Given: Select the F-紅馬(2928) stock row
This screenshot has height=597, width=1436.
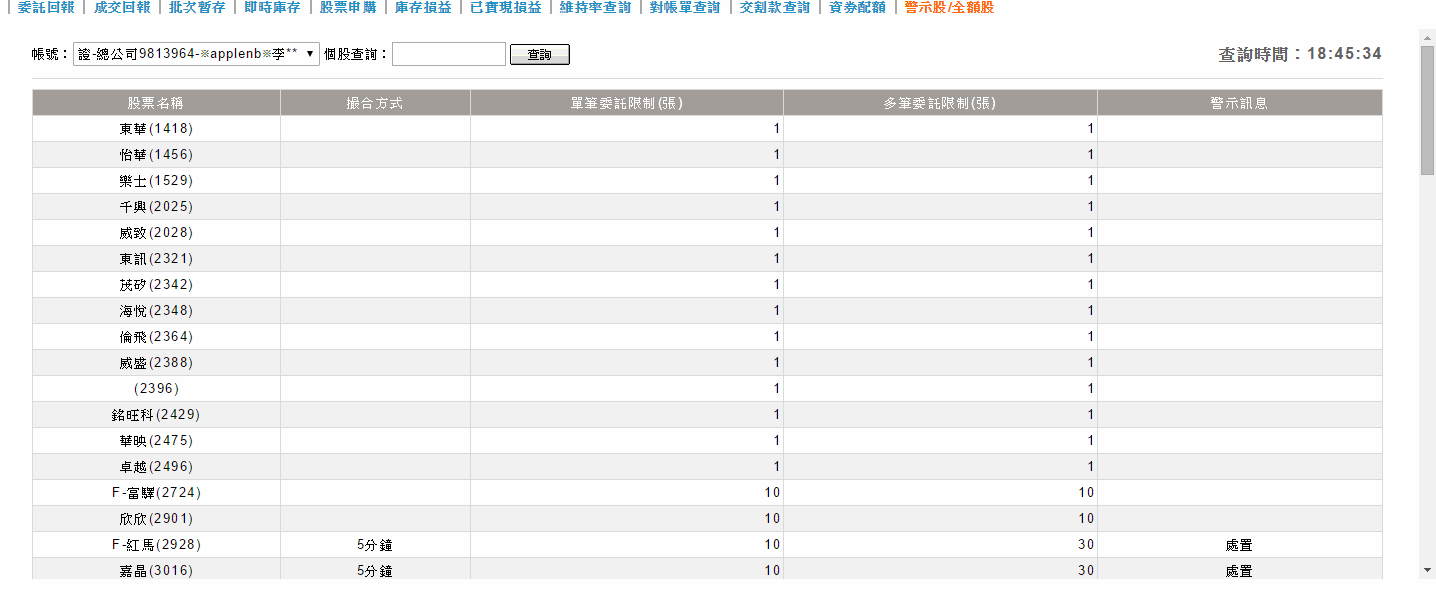Looking at the screenshot, I should [x=156, y=545].
